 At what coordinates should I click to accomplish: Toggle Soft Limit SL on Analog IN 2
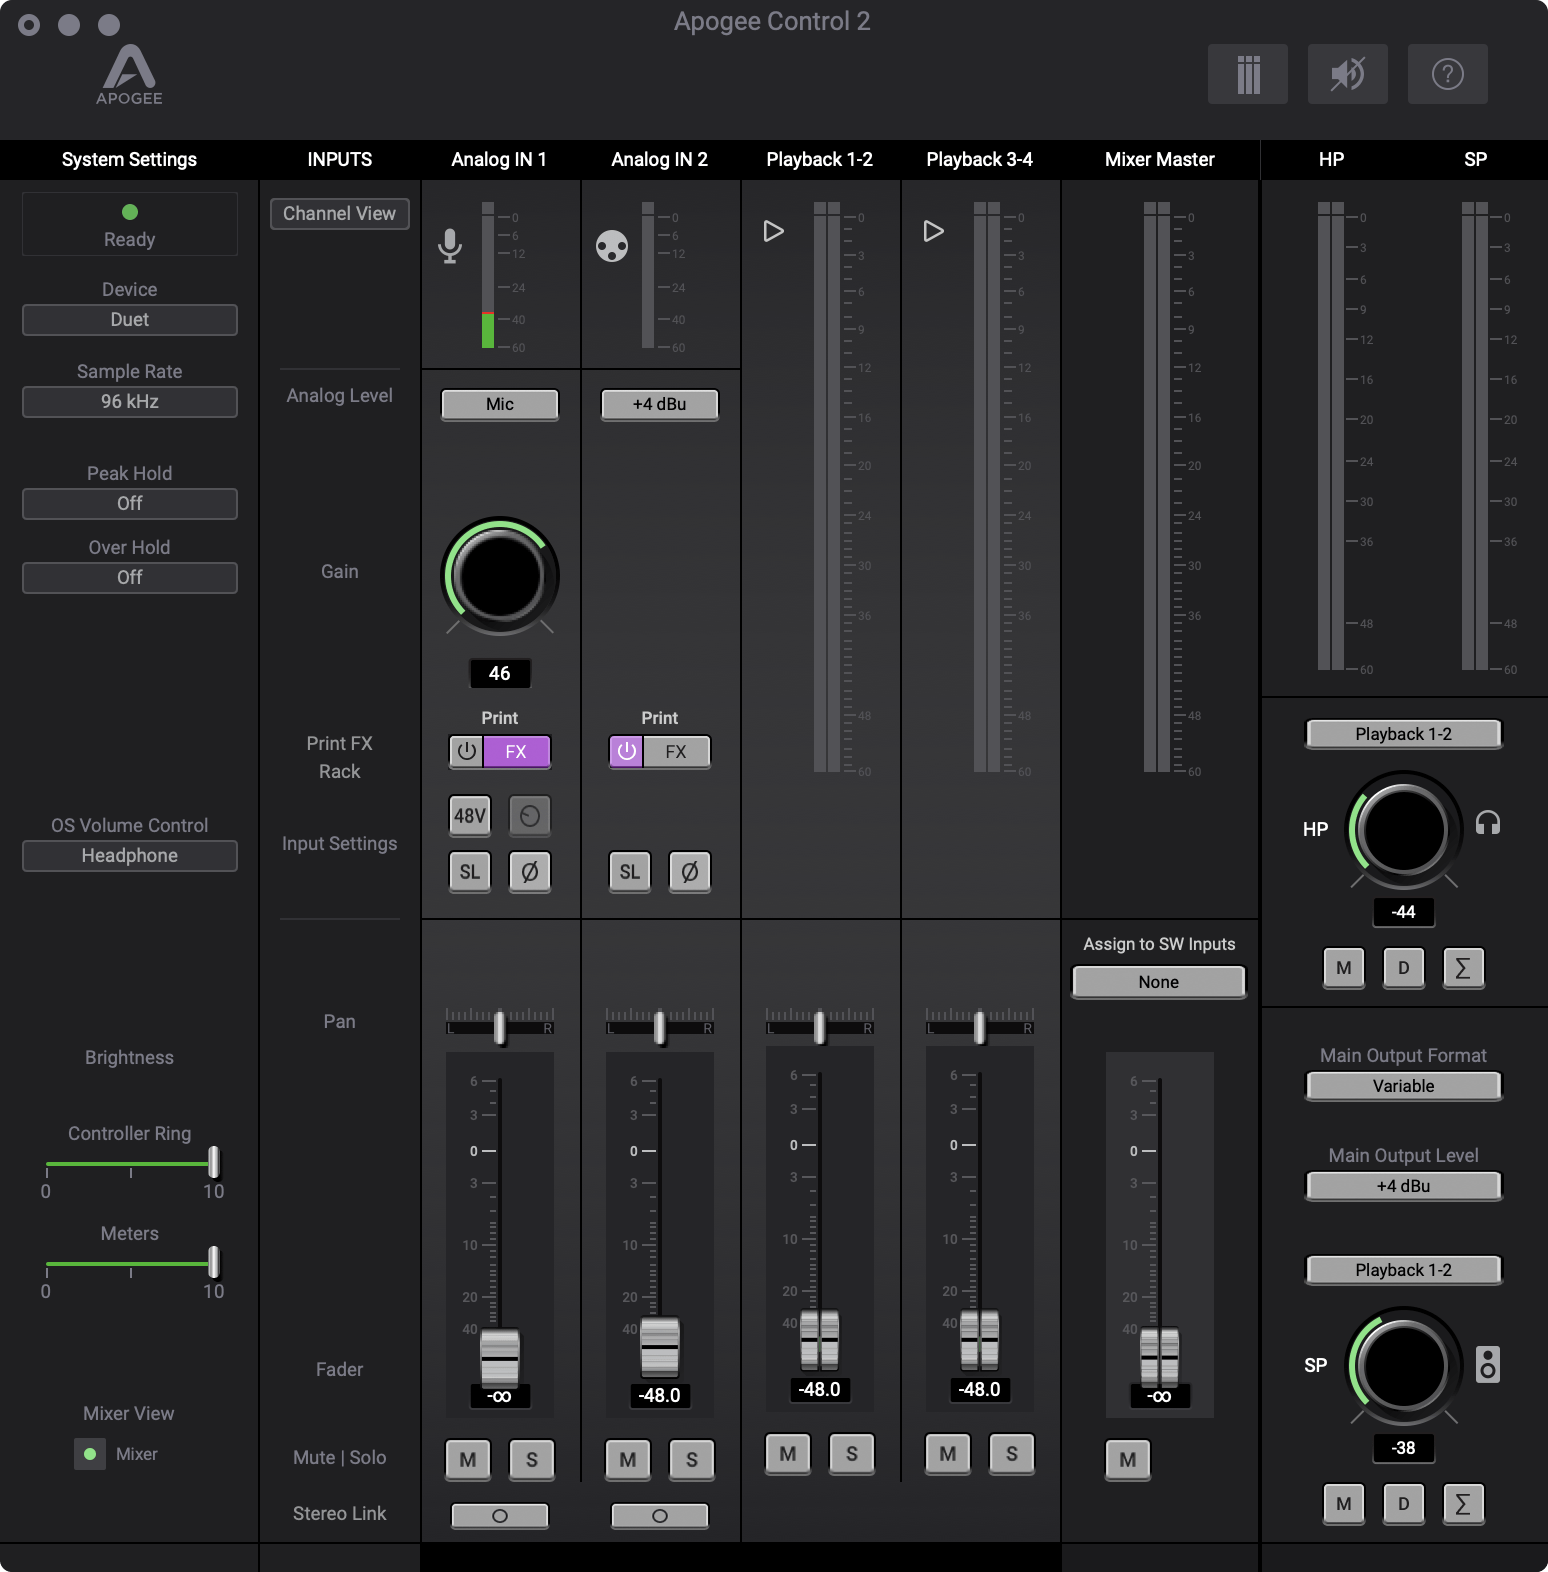[x=630, y=871]
